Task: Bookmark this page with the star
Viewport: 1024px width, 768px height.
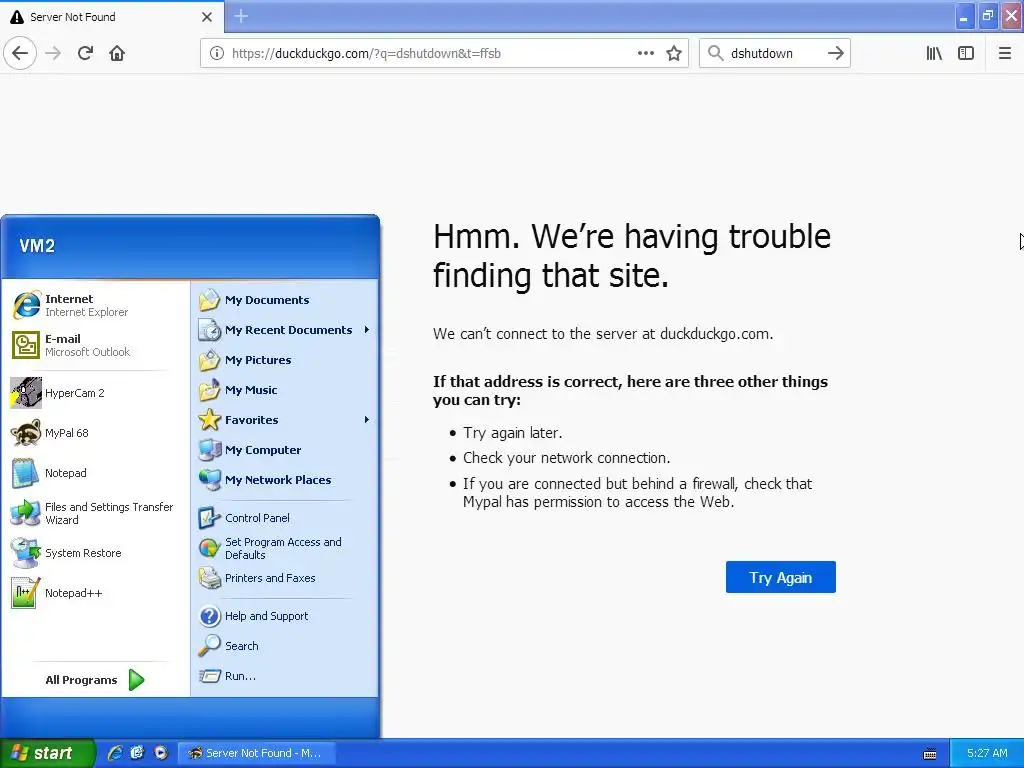Action: click(x=674, y=53)
